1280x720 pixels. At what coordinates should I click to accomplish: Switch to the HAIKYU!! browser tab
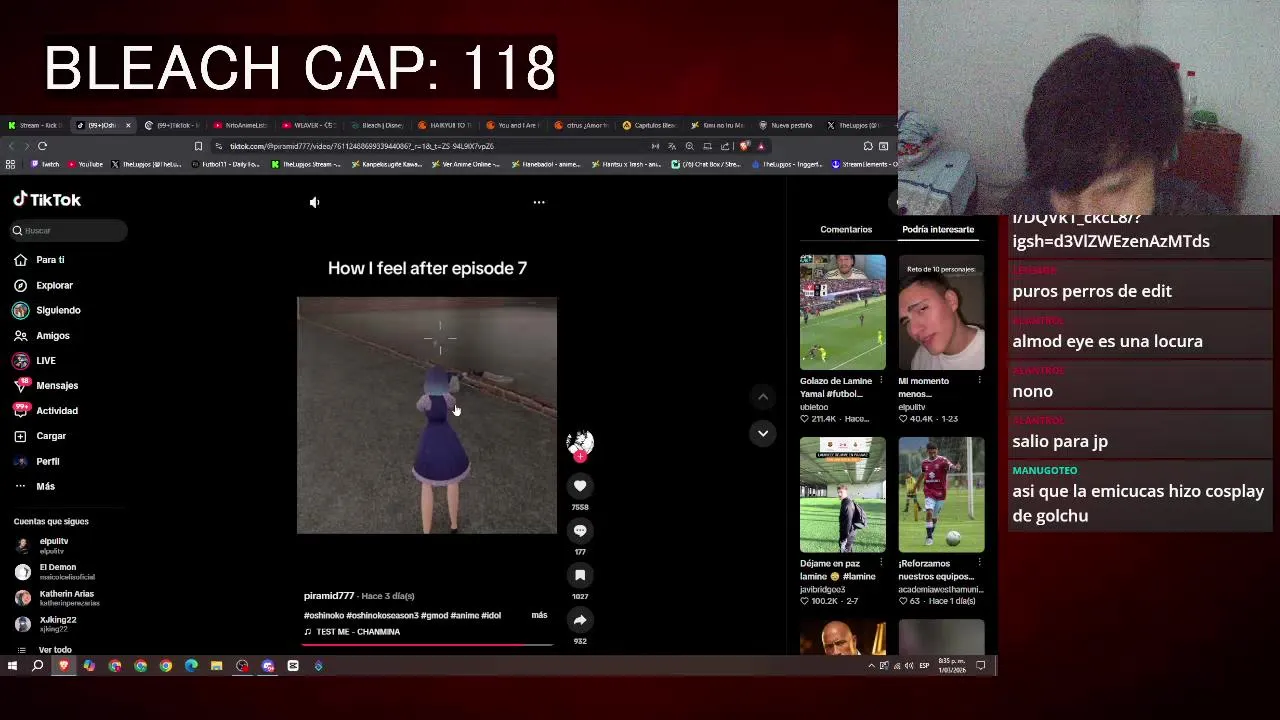tap(446, 125)
